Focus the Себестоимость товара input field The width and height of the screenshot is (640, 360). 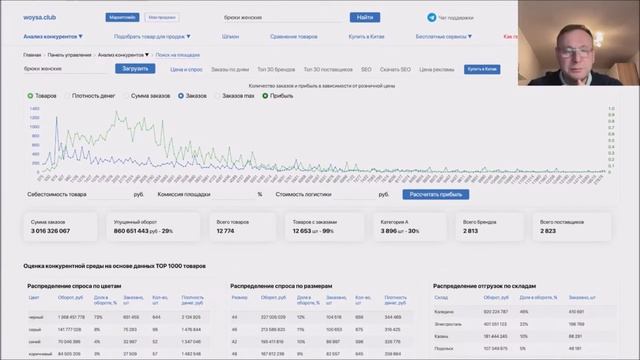point(109,195)
